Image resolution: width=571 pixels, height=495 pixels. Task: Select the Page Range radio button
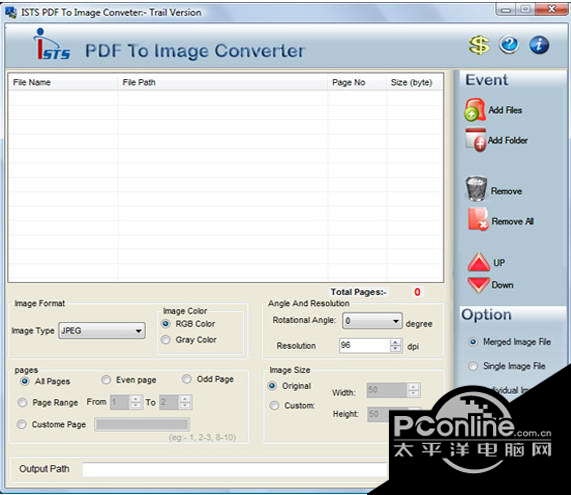[x=23, y=402]
